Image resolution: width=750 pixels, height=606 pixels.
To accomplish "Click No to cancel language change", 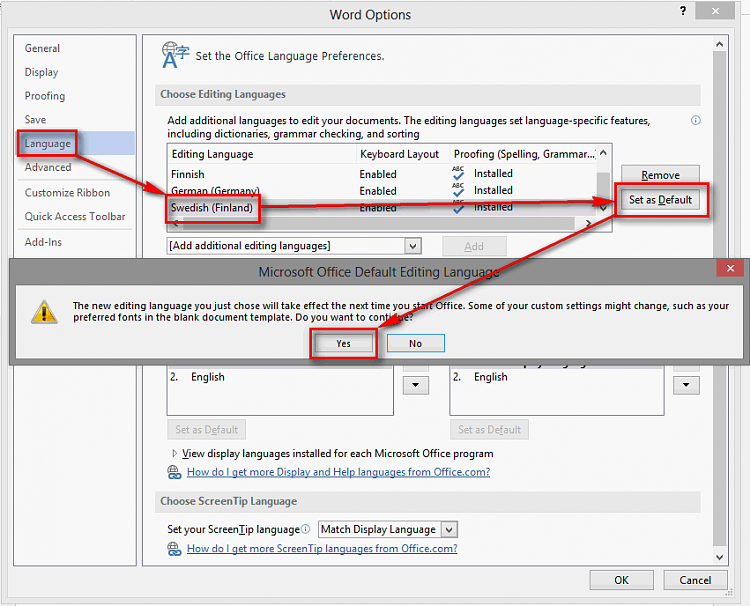I will click(x=416, y=343).
